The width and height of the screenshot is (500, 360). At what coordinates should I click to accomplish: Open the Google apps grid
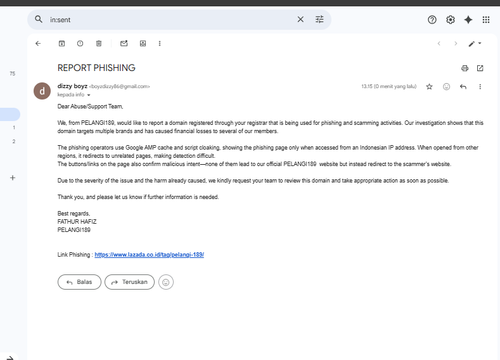486,20
